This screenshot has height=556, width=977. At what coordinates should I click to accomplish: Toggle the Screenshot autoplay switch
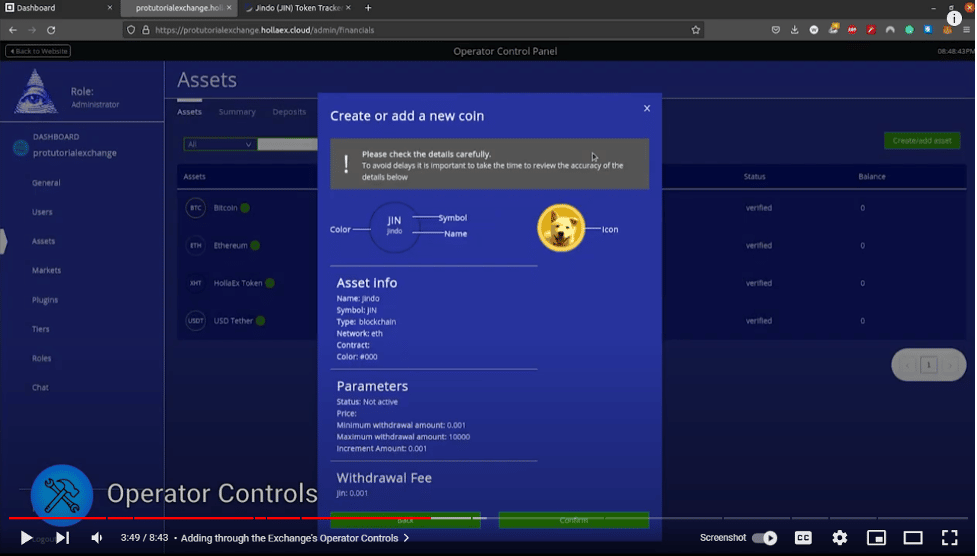coord(765,537)
